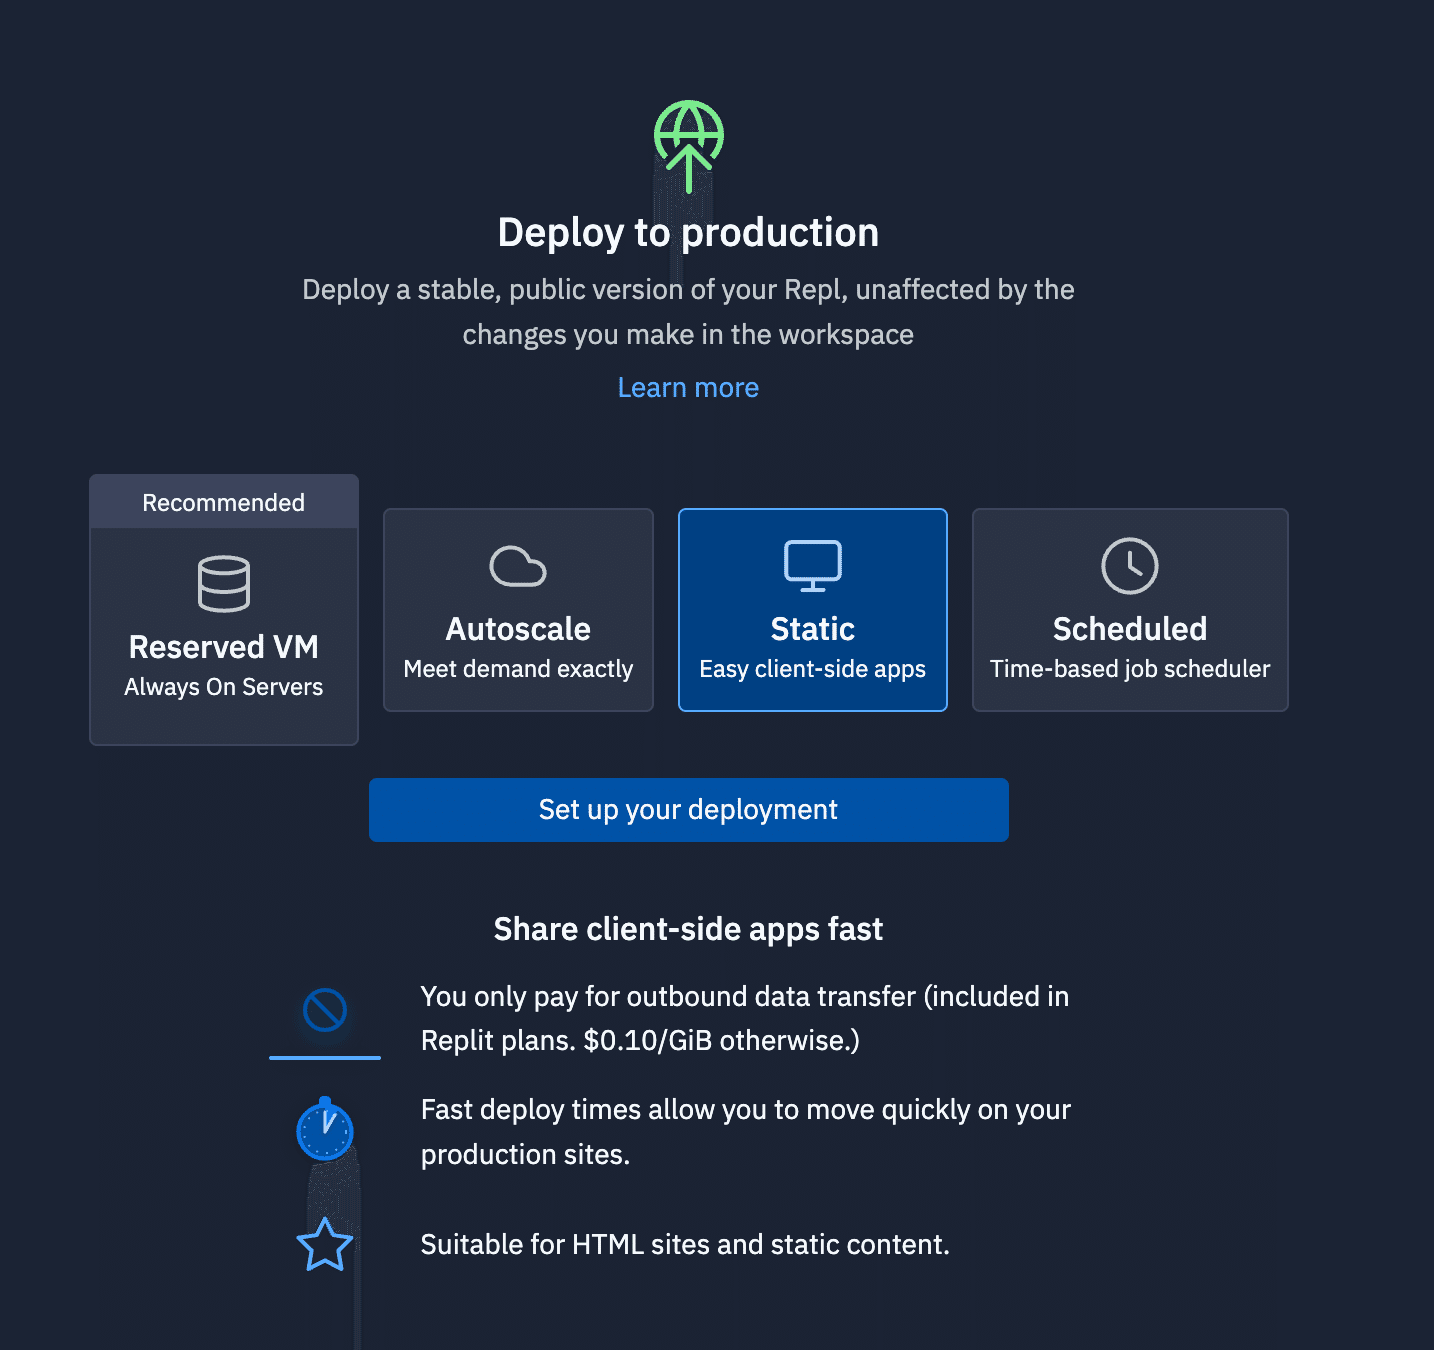Viewport: 1434px width, 1350px height.
Task: Pick the Scheduled deployment type label
Action: tap(1129, 629)
